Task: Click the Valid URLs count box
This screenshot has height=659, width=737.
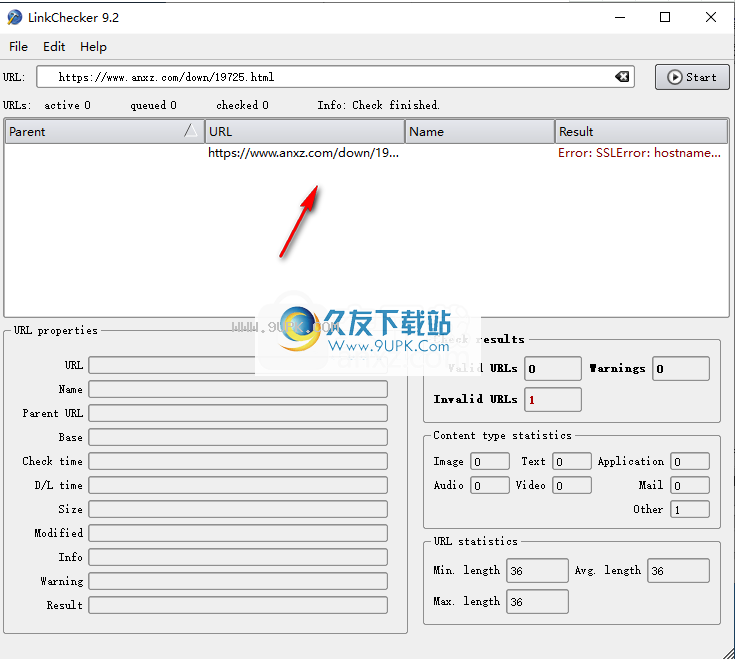Action: (553, 369)
